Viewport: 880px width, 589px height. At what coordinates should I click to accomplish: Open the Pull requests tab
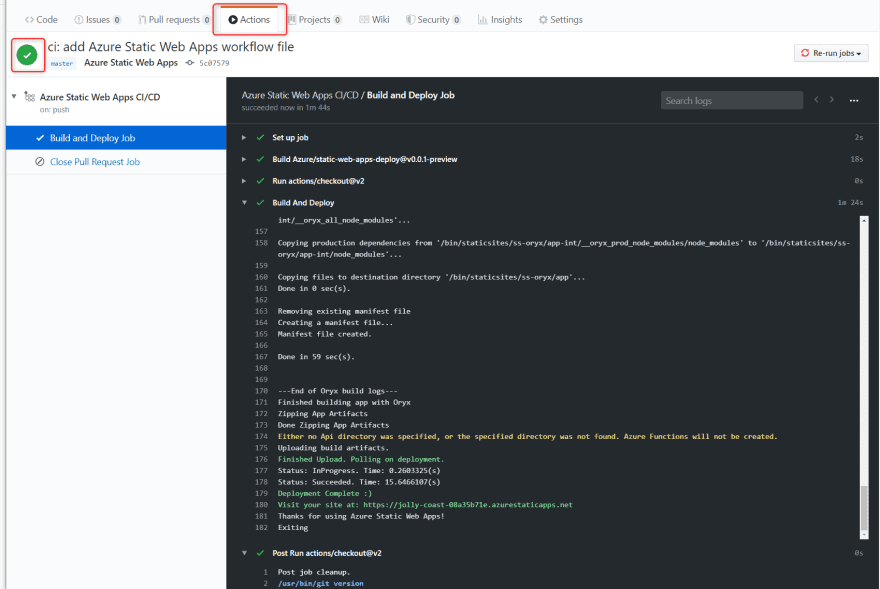[x=169, y=19]
